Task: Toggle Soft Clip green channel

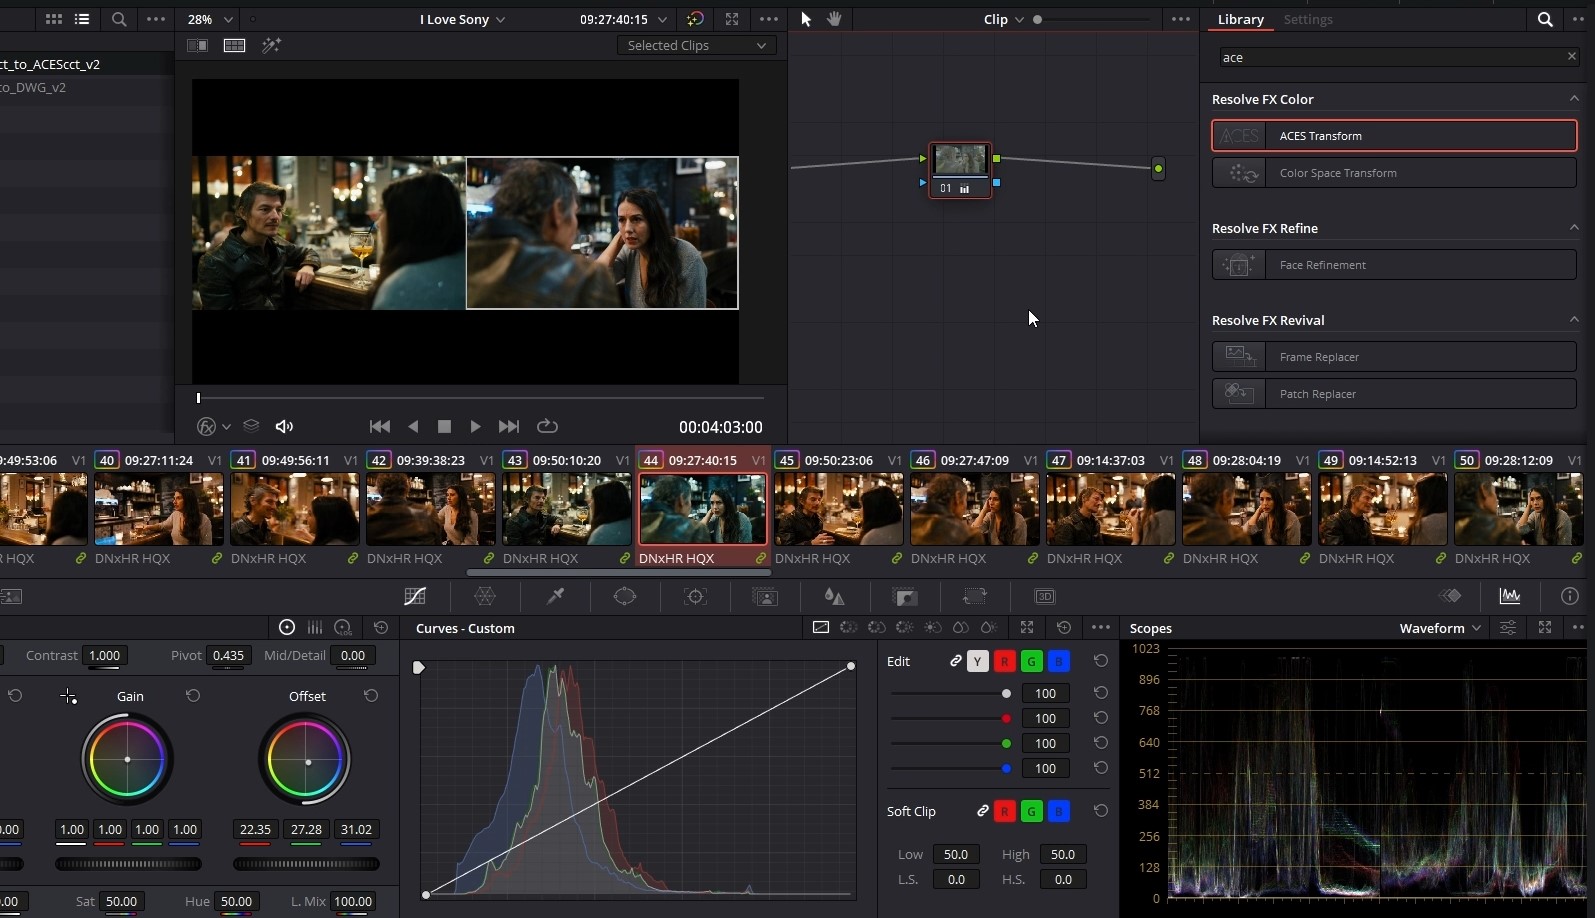Action: pyautogui.click(x=1032, y=811)
